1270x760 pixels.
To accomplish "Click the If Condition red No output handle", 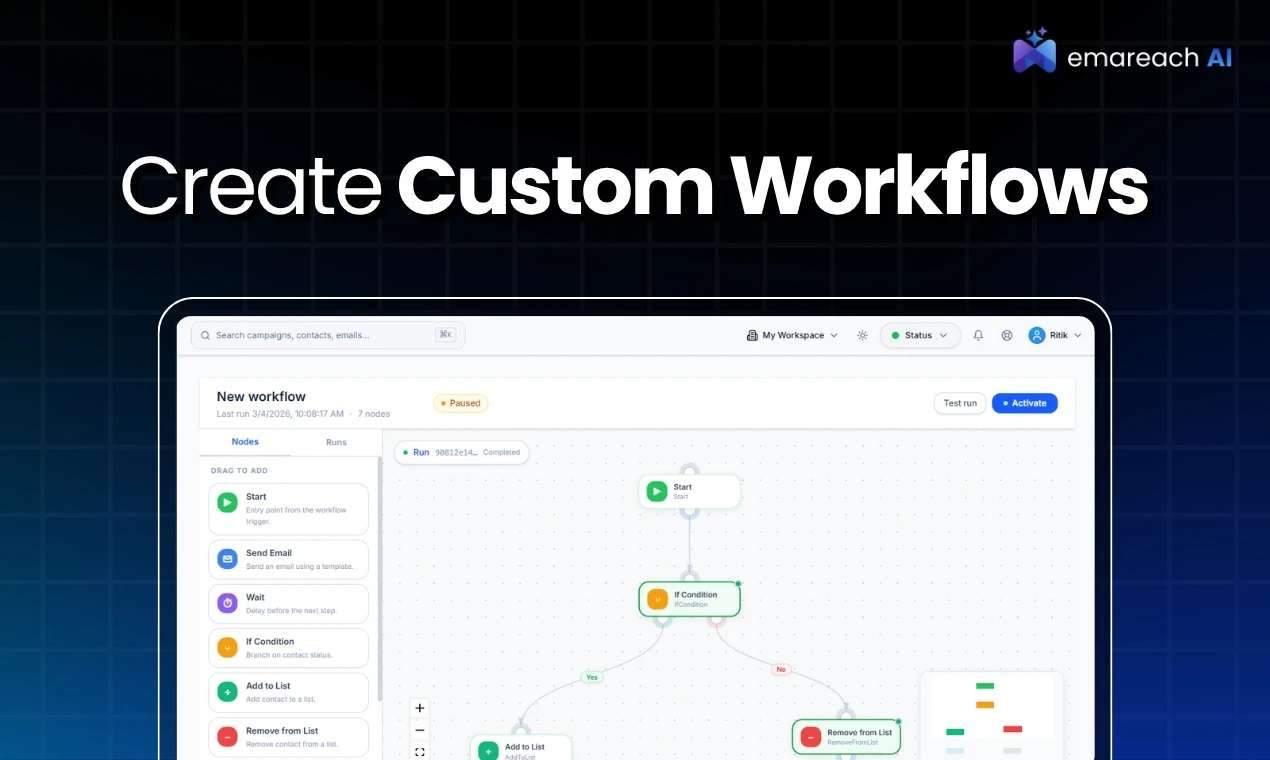I will (716, 620).
